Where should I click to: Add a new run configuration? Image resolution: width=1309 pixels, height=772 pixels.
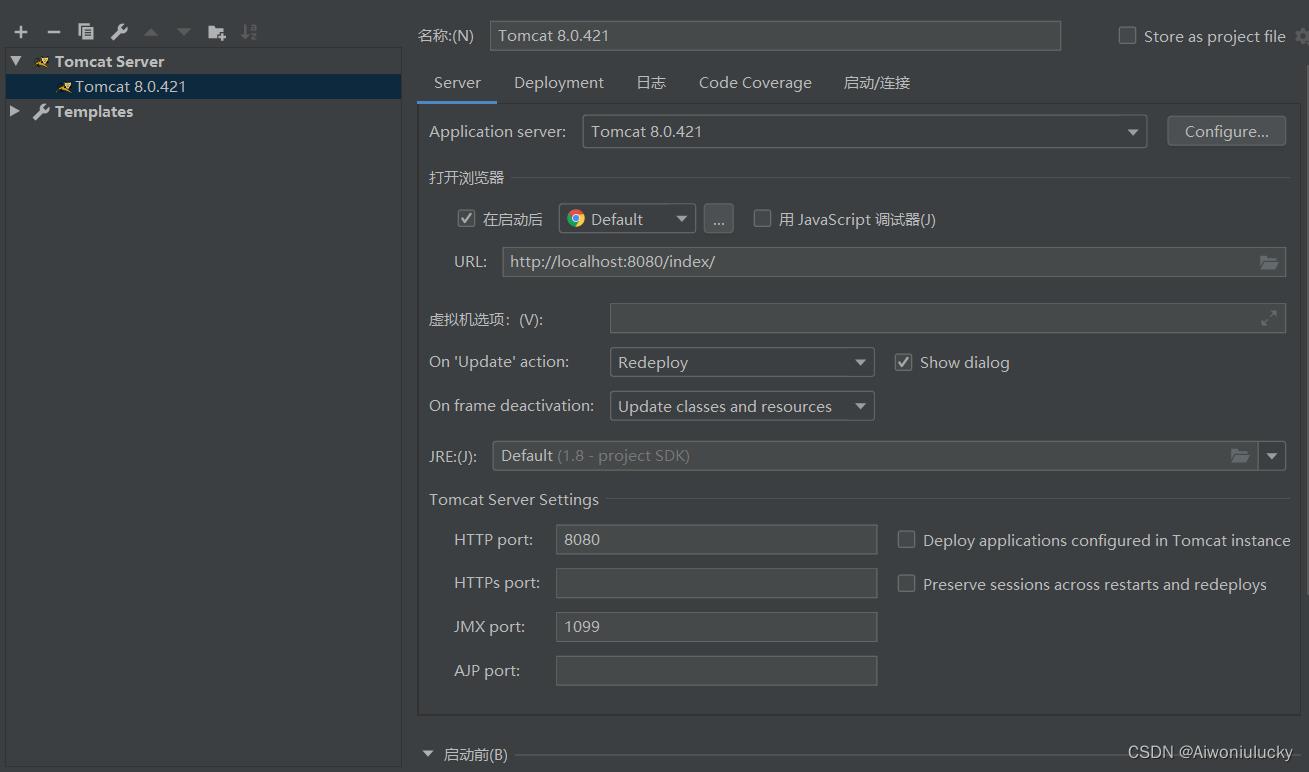click(20, 32)
